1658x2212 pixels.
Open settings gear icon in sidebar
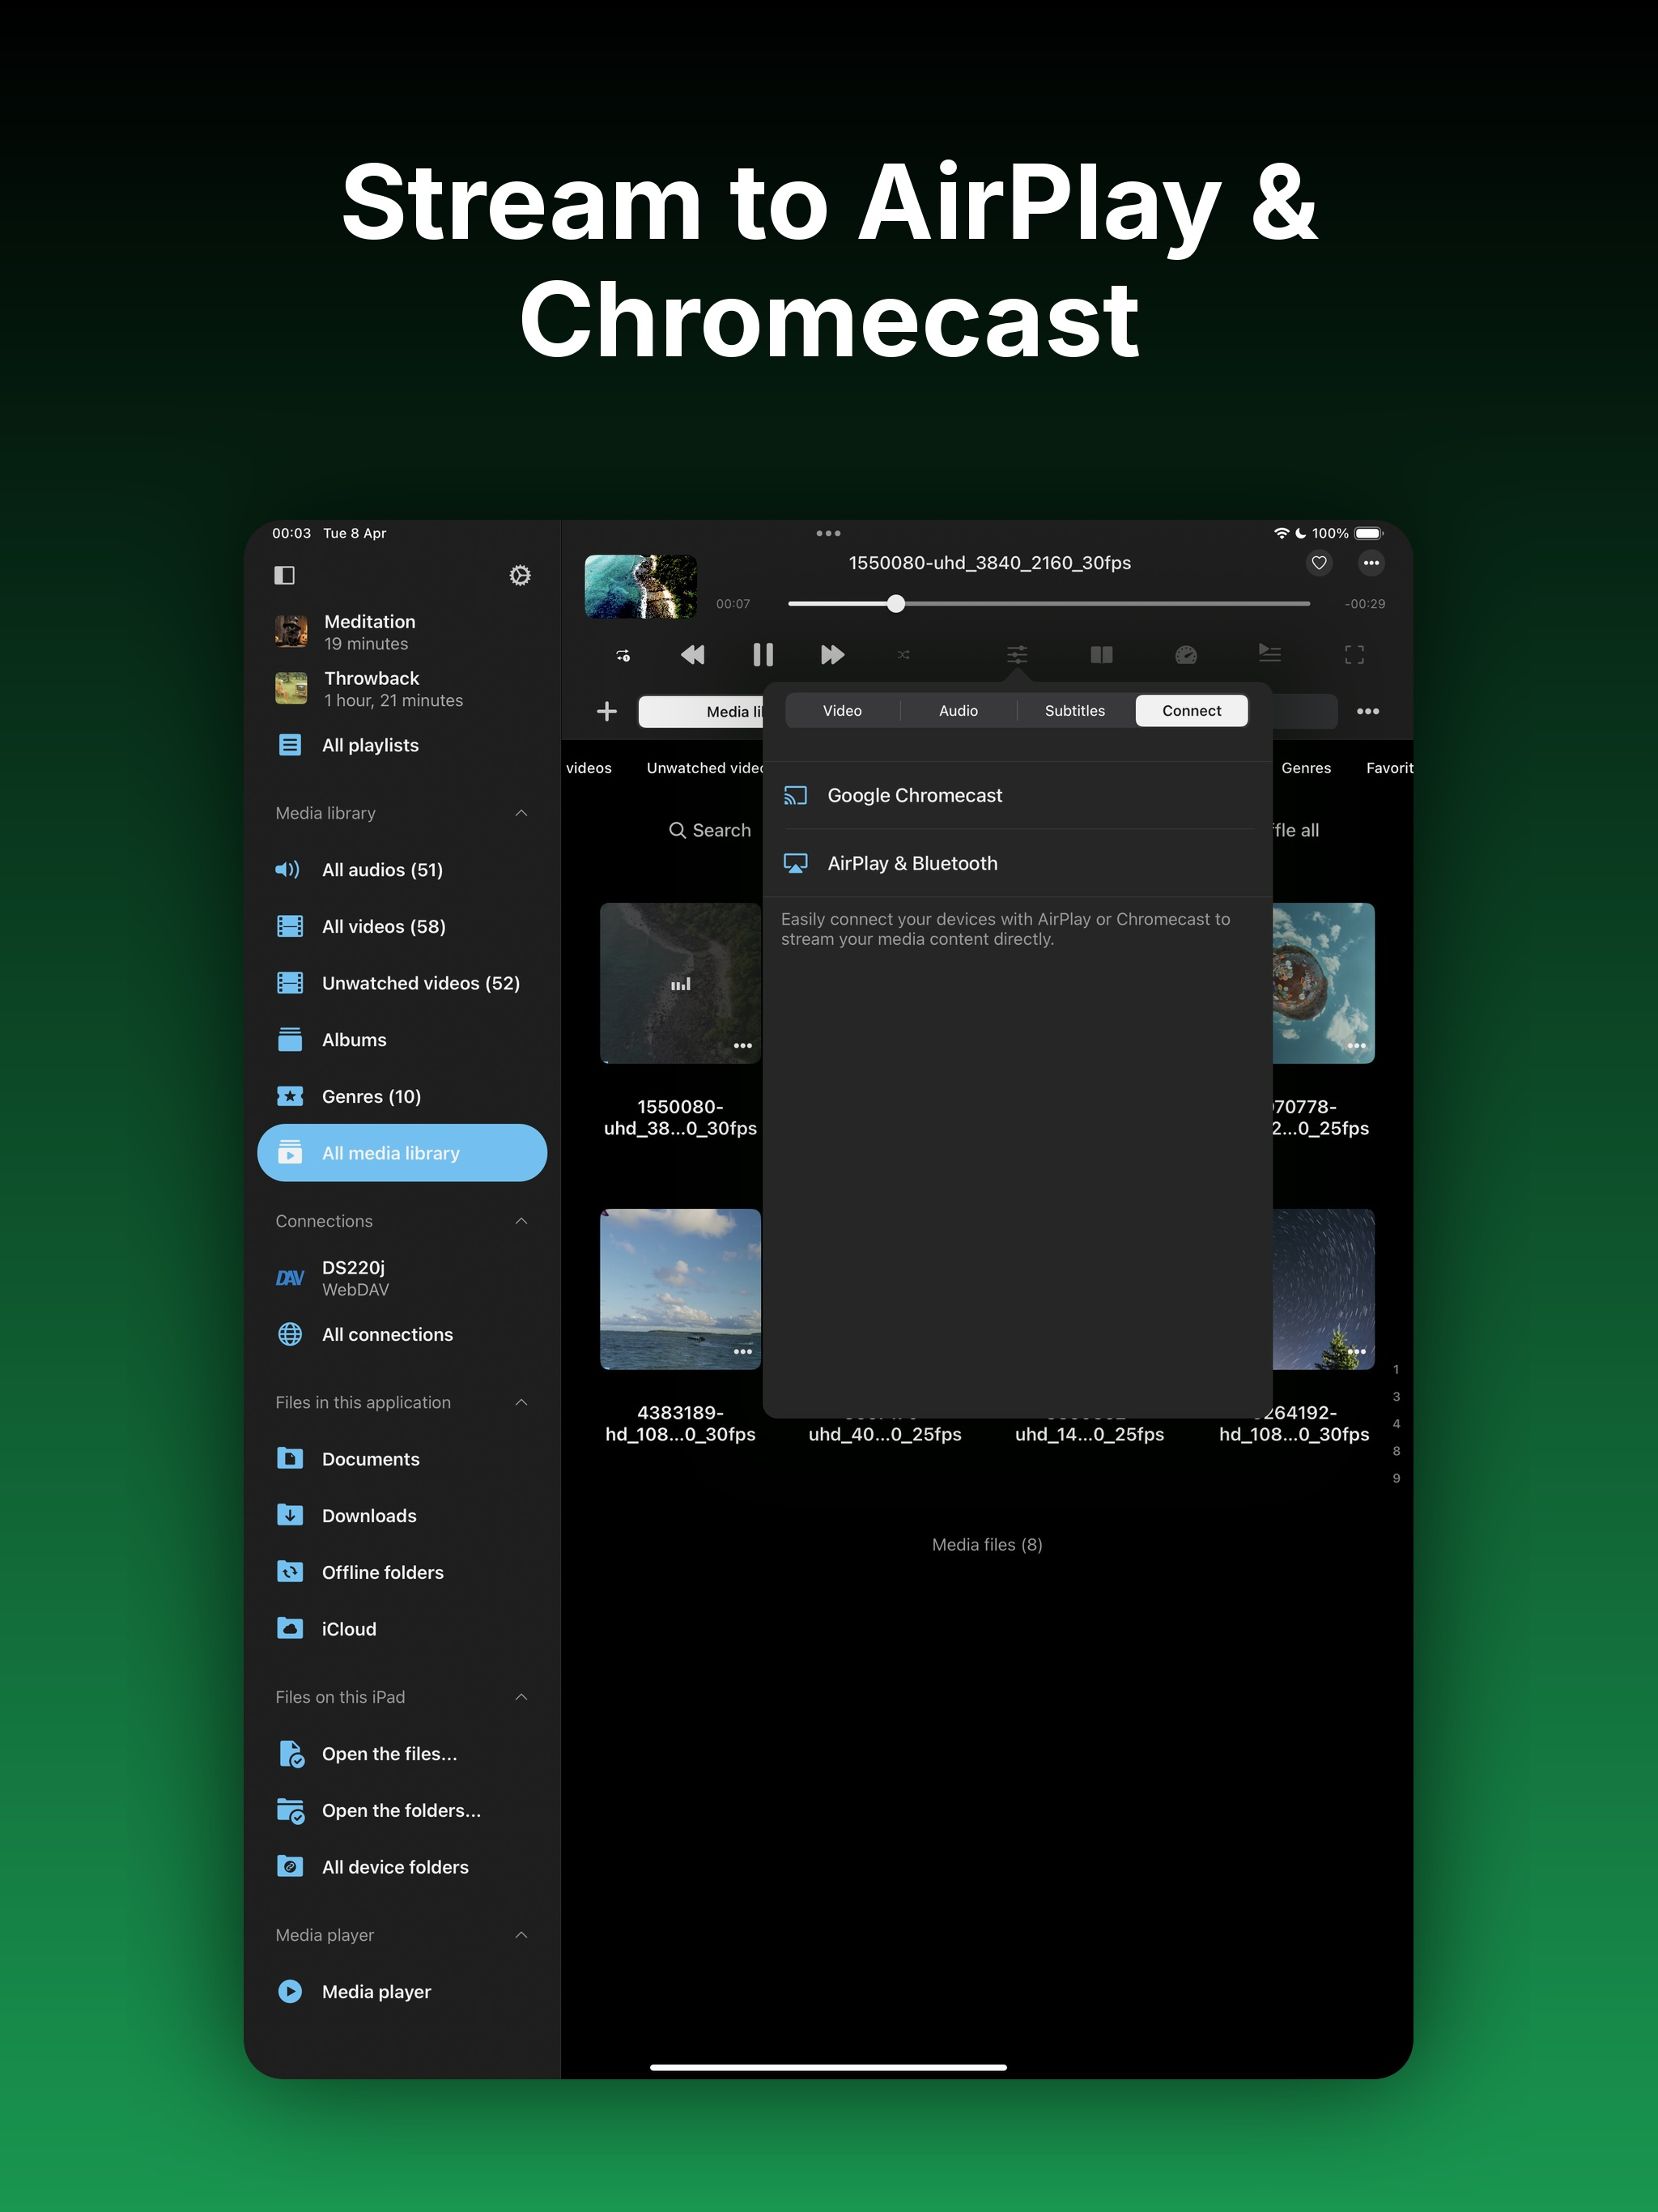click(x=519, y=575)
